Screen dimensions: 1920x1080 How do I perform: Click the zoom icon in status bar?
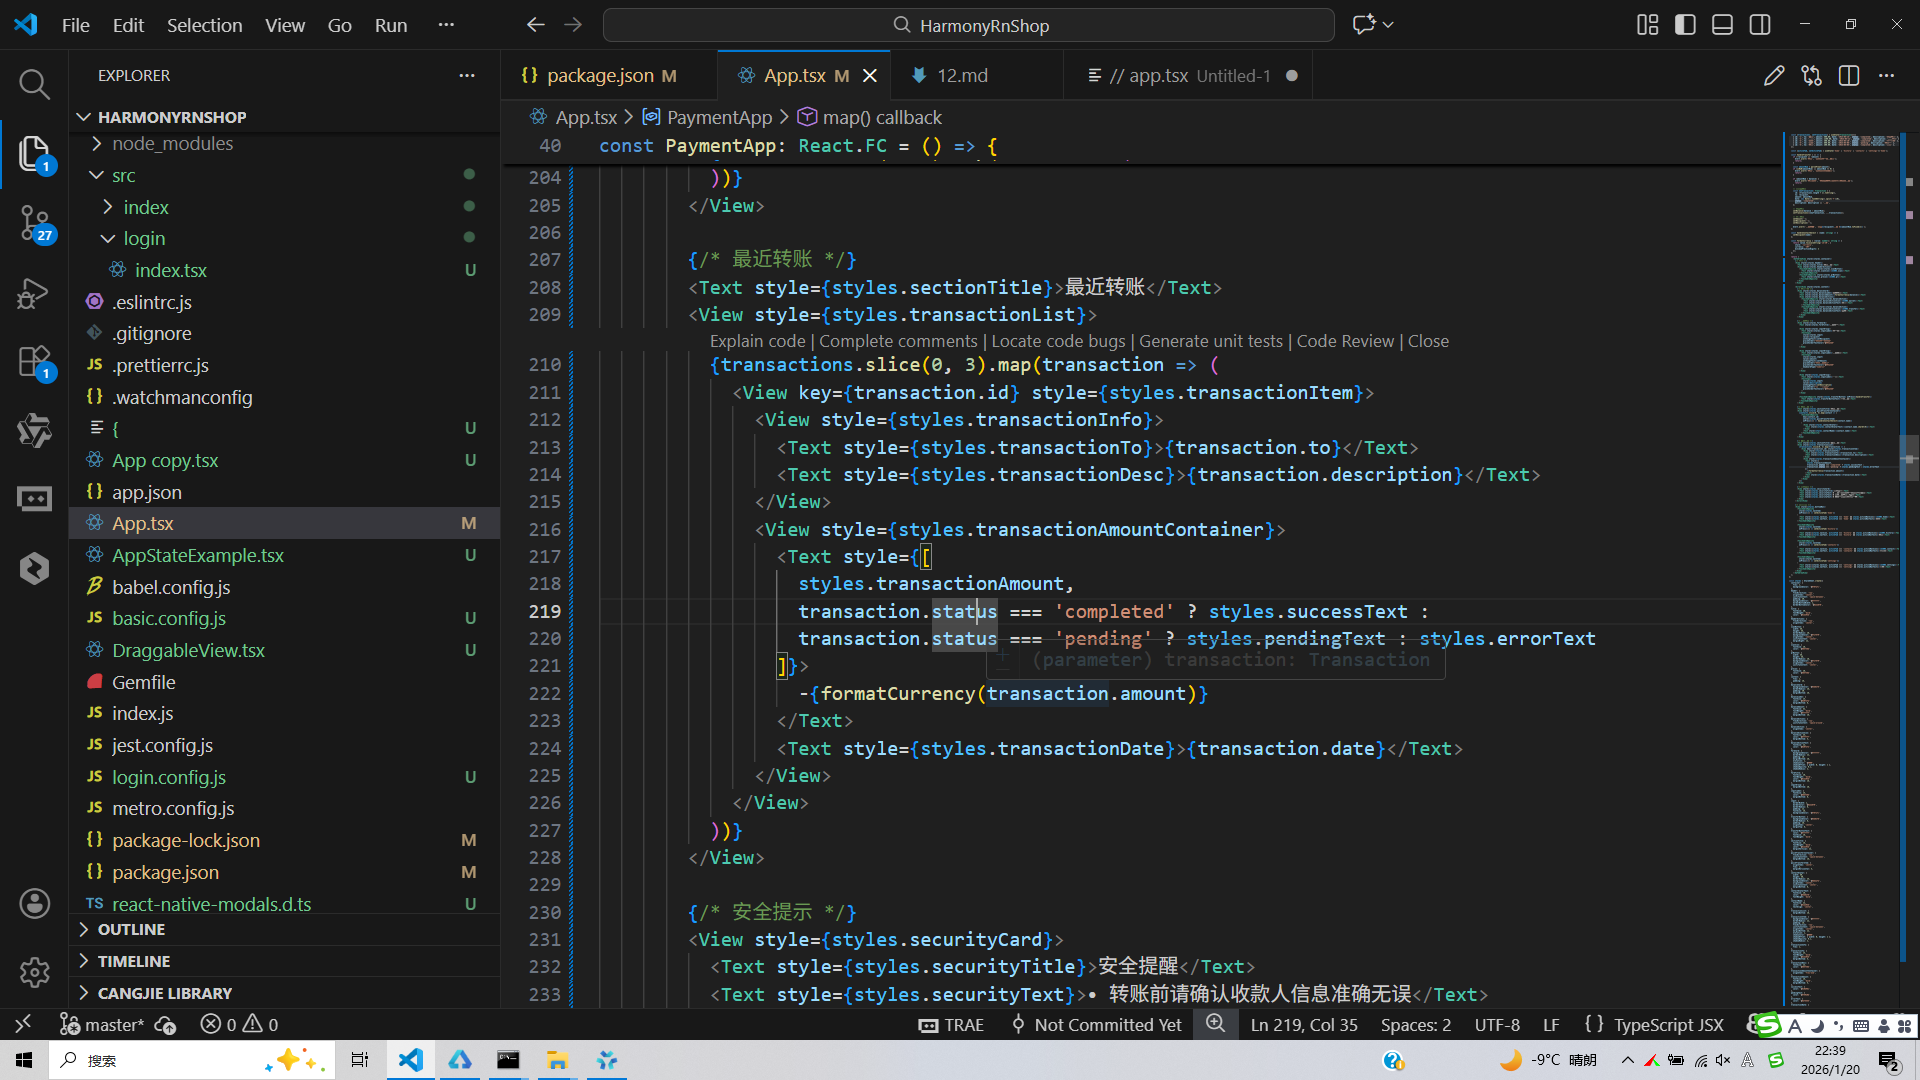(1215, 1024)
